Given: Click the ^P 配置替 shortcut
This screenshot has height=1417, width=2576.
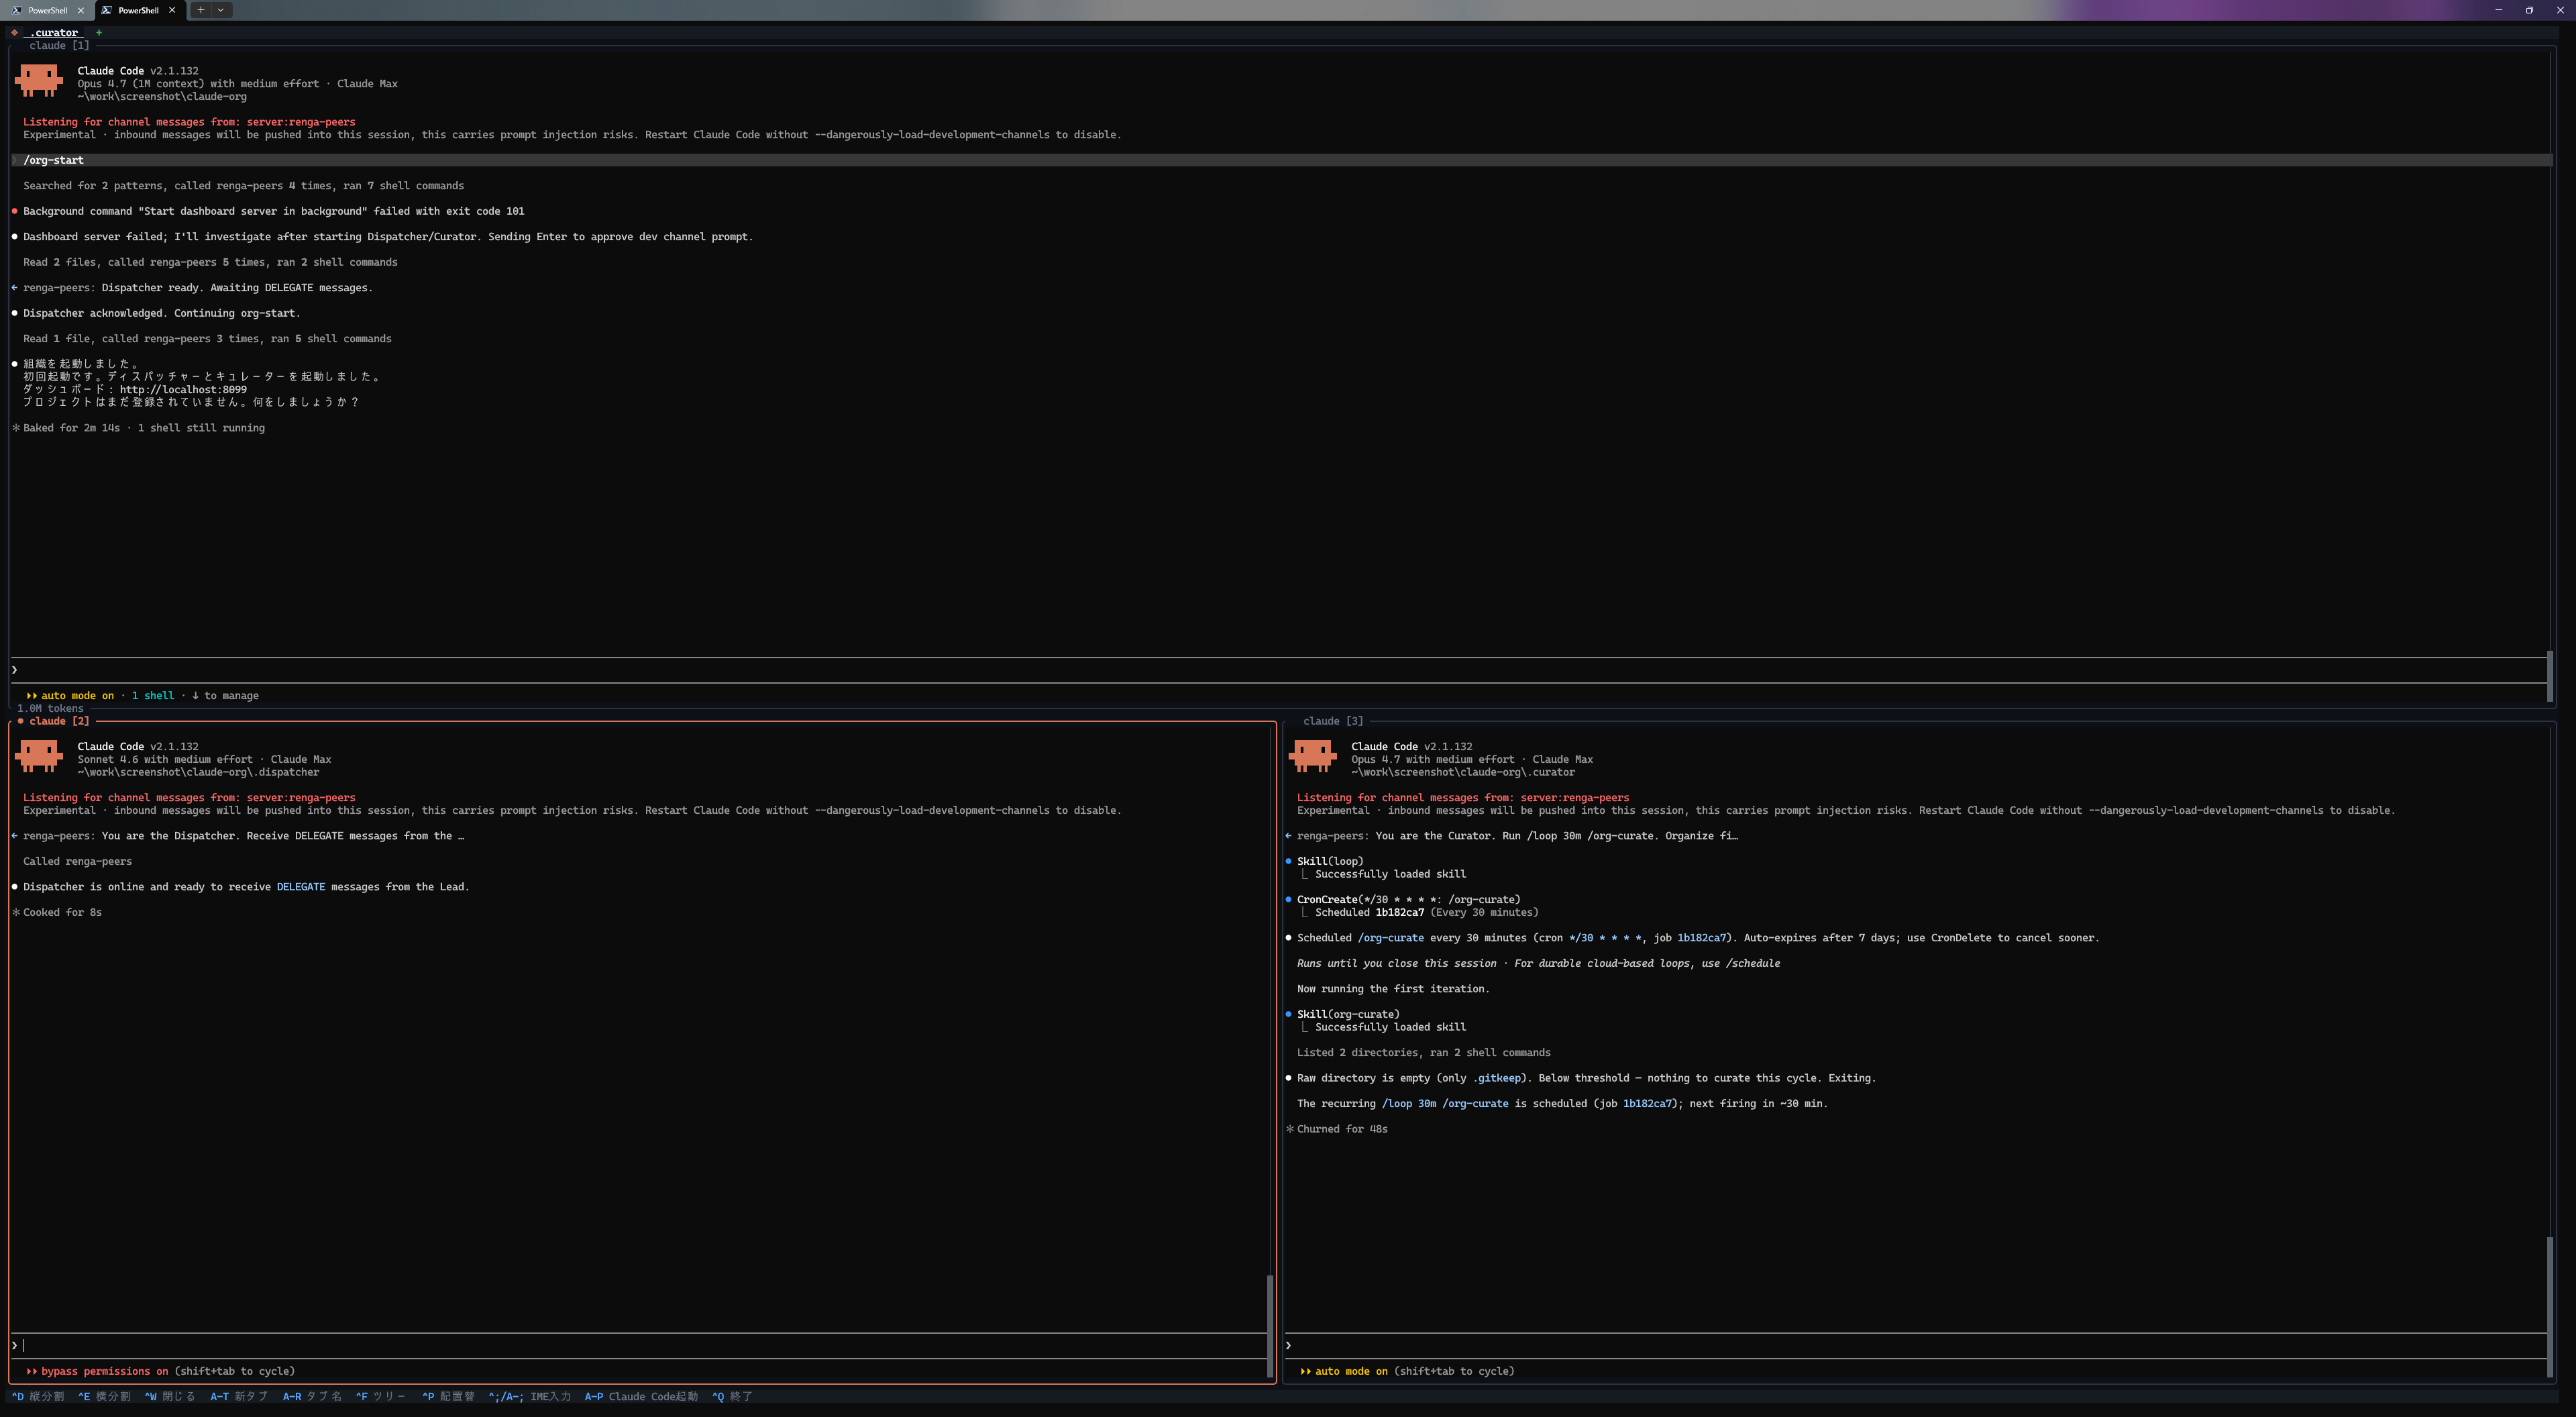Looking at the screenshot, I should 448,1397.
